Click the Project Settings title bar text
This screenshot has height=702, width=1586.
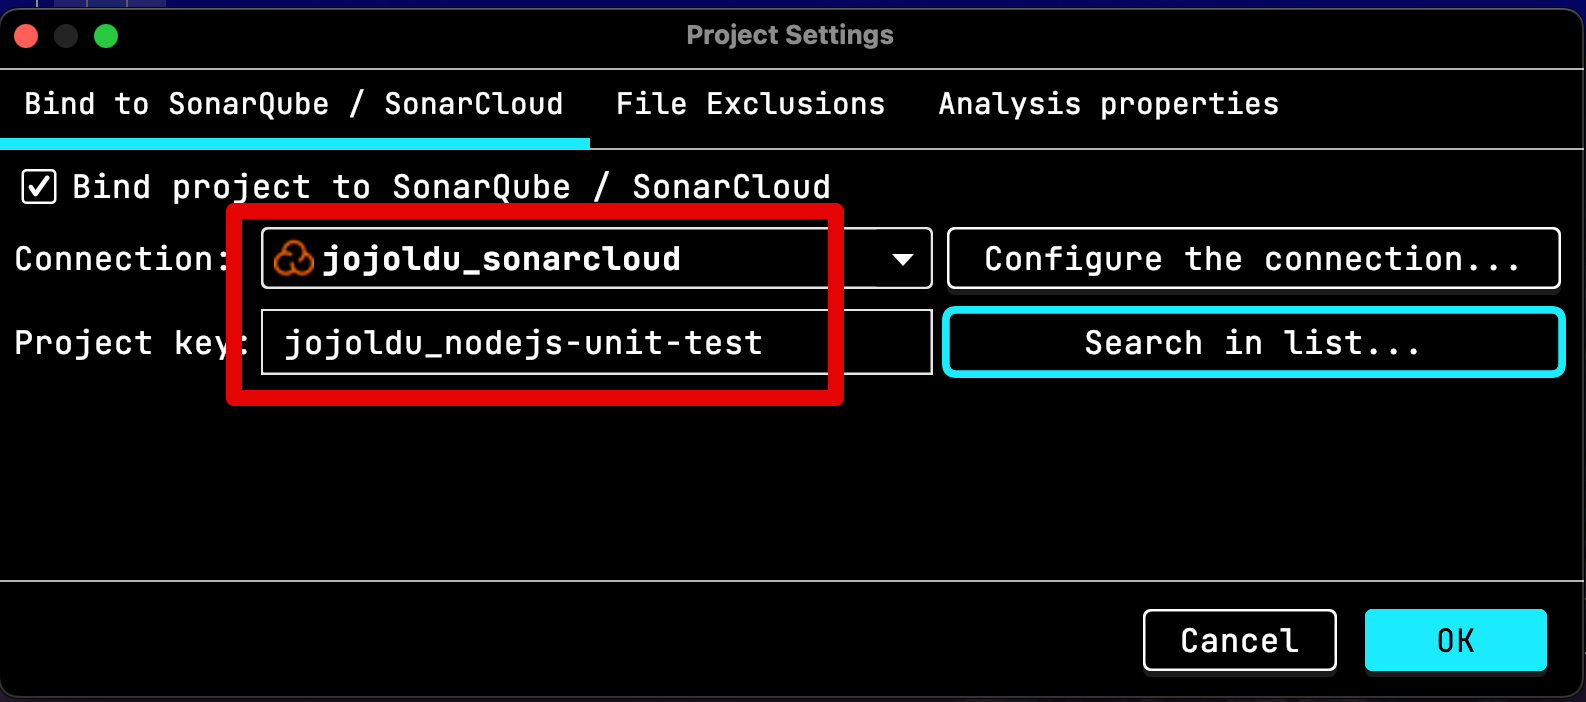790,35
